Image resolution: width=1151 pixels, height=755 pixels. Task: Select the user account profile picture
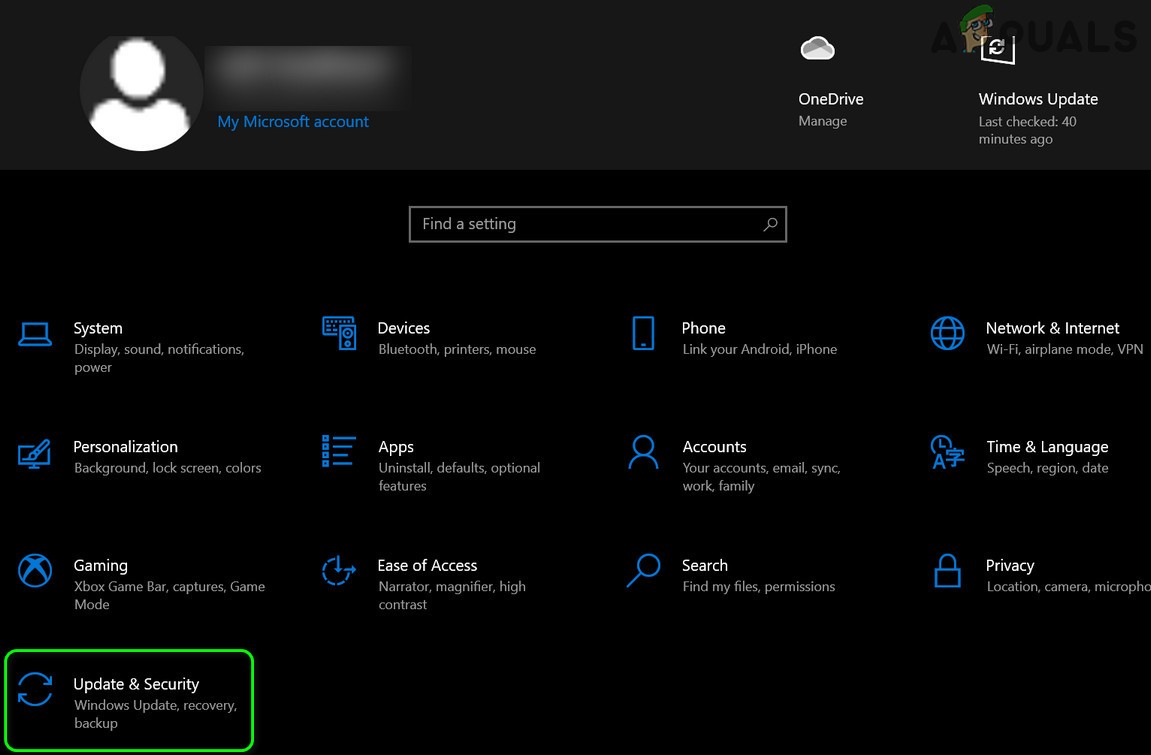tap(141, 91)
